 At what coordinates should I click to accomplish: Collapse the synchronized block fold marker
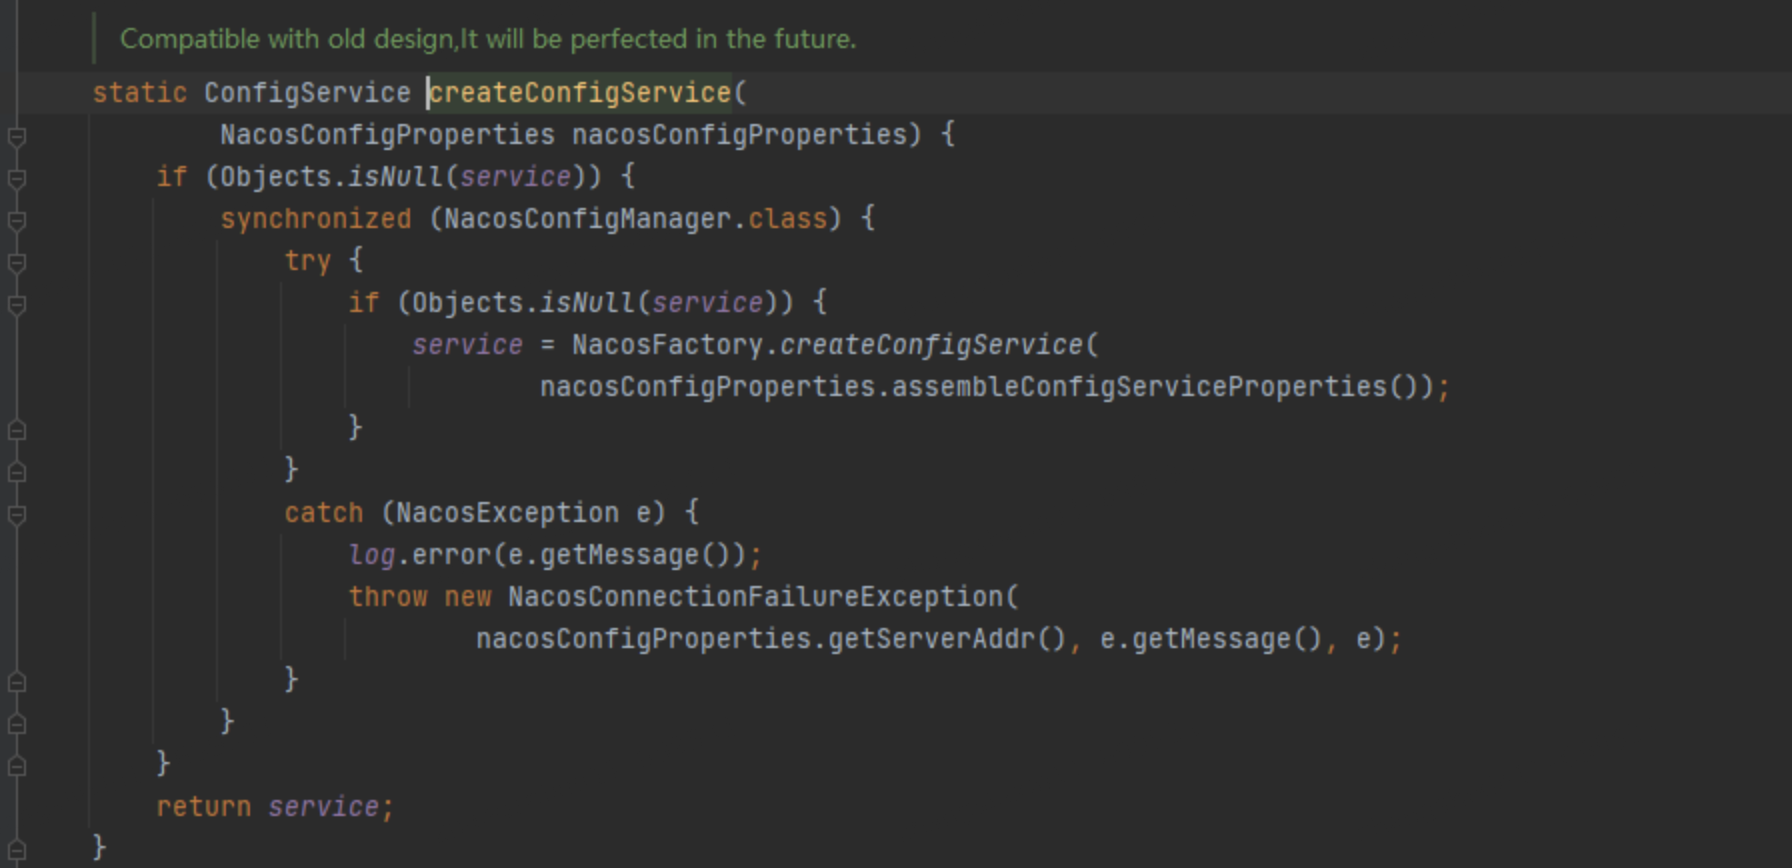16,220
